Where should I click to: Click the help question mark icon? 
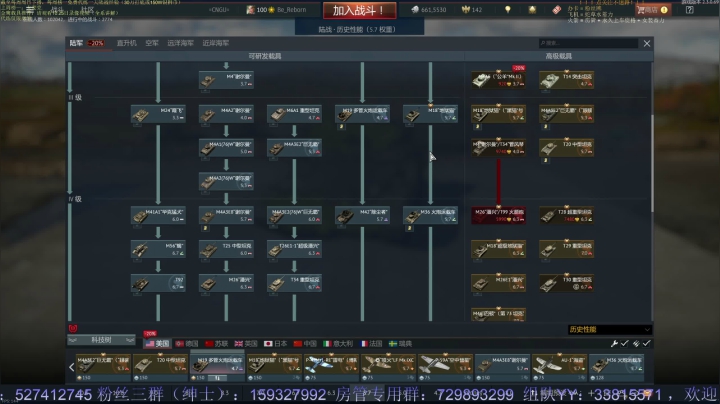point(690,10)
